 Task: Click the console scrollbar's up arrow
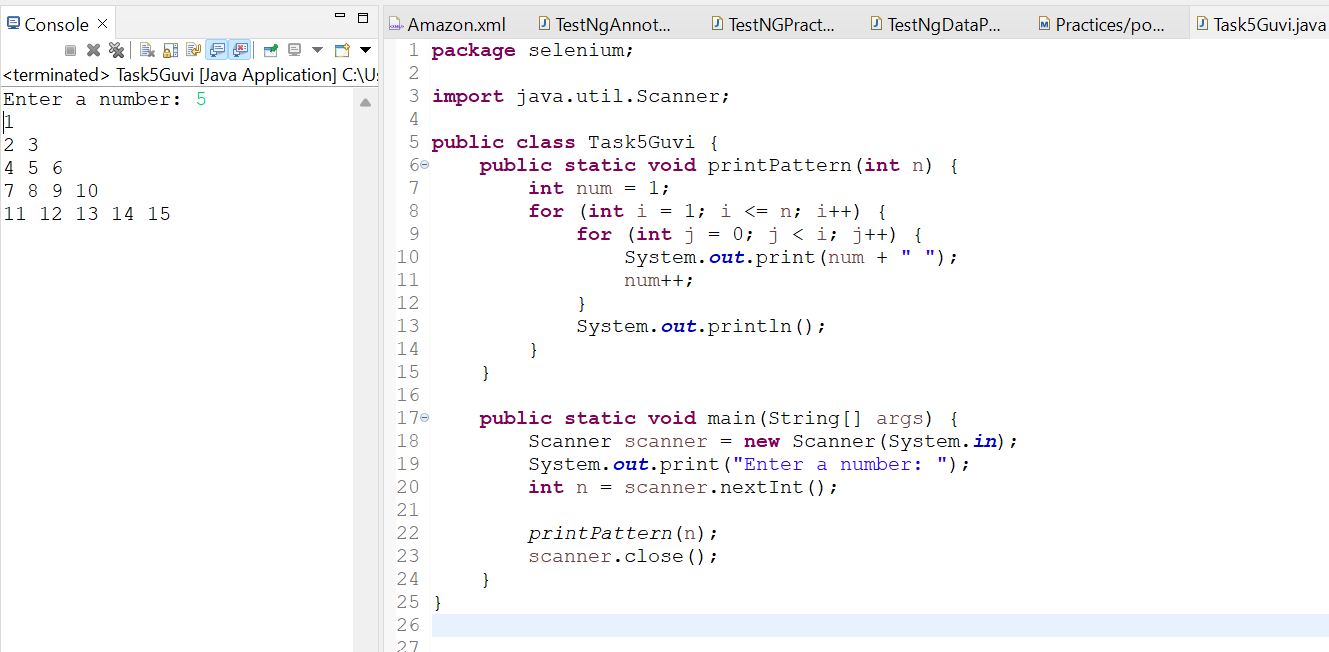[365, 102]
